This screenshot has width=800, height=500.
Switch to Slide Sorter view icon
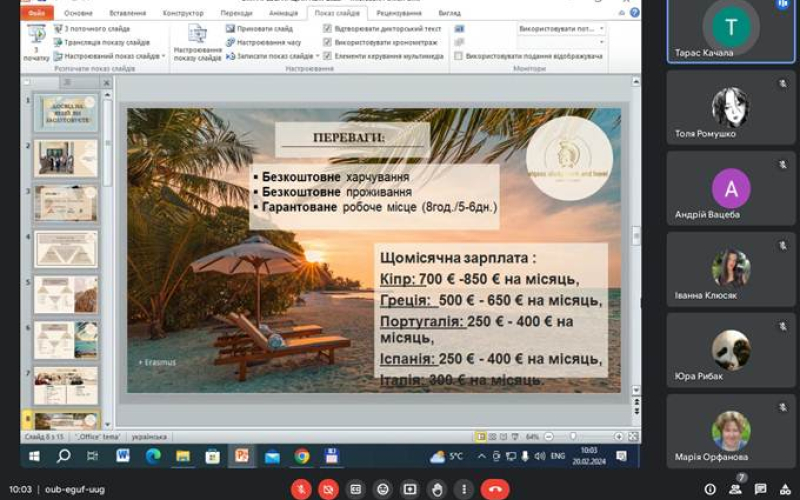(x=492, y=437)
